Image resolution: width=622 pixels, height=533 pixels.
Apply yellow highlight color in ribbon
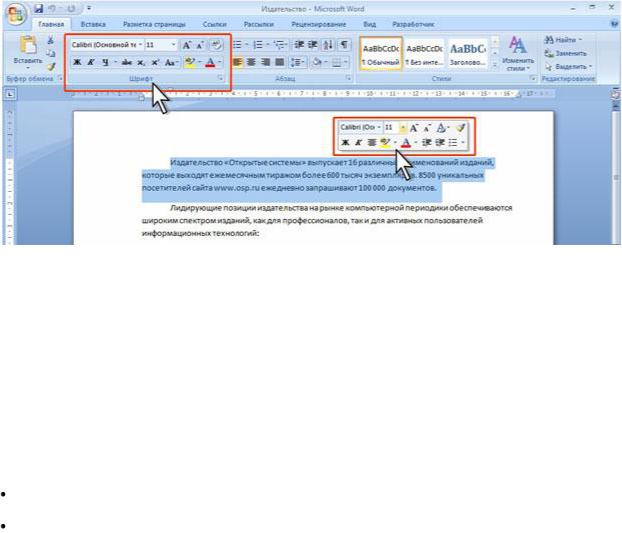[190, 62]
